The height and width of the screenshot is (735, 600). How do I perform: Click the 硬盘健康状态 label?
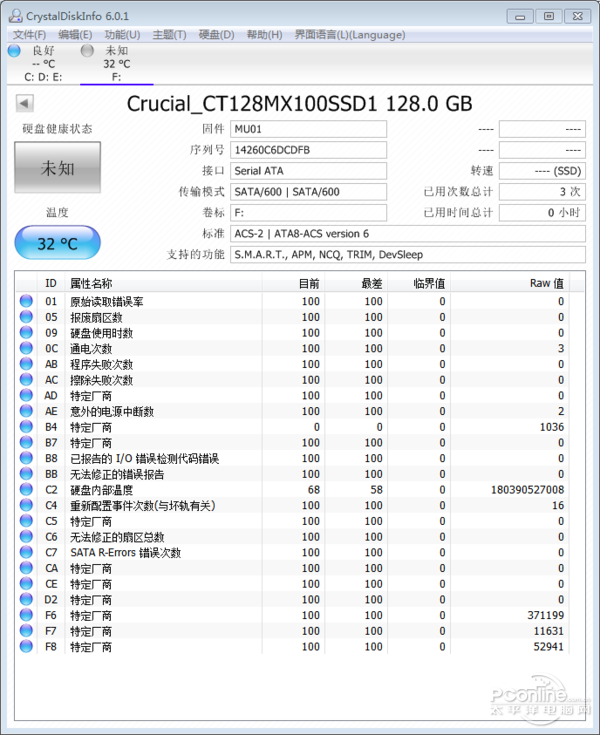pos(57,129)
